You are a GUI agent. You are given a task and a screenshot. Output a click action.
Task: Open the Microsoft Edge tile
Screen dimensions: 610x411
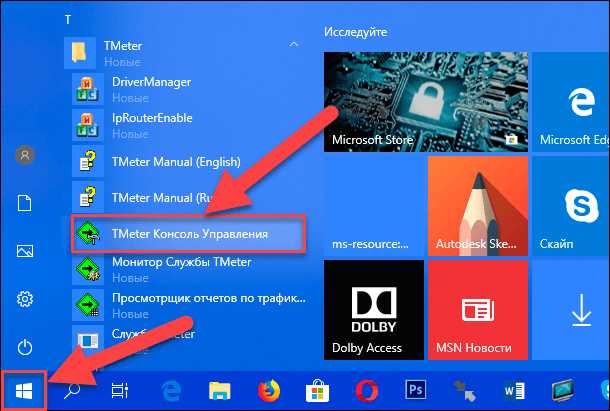pyautogui.click(x=571, y=102)
